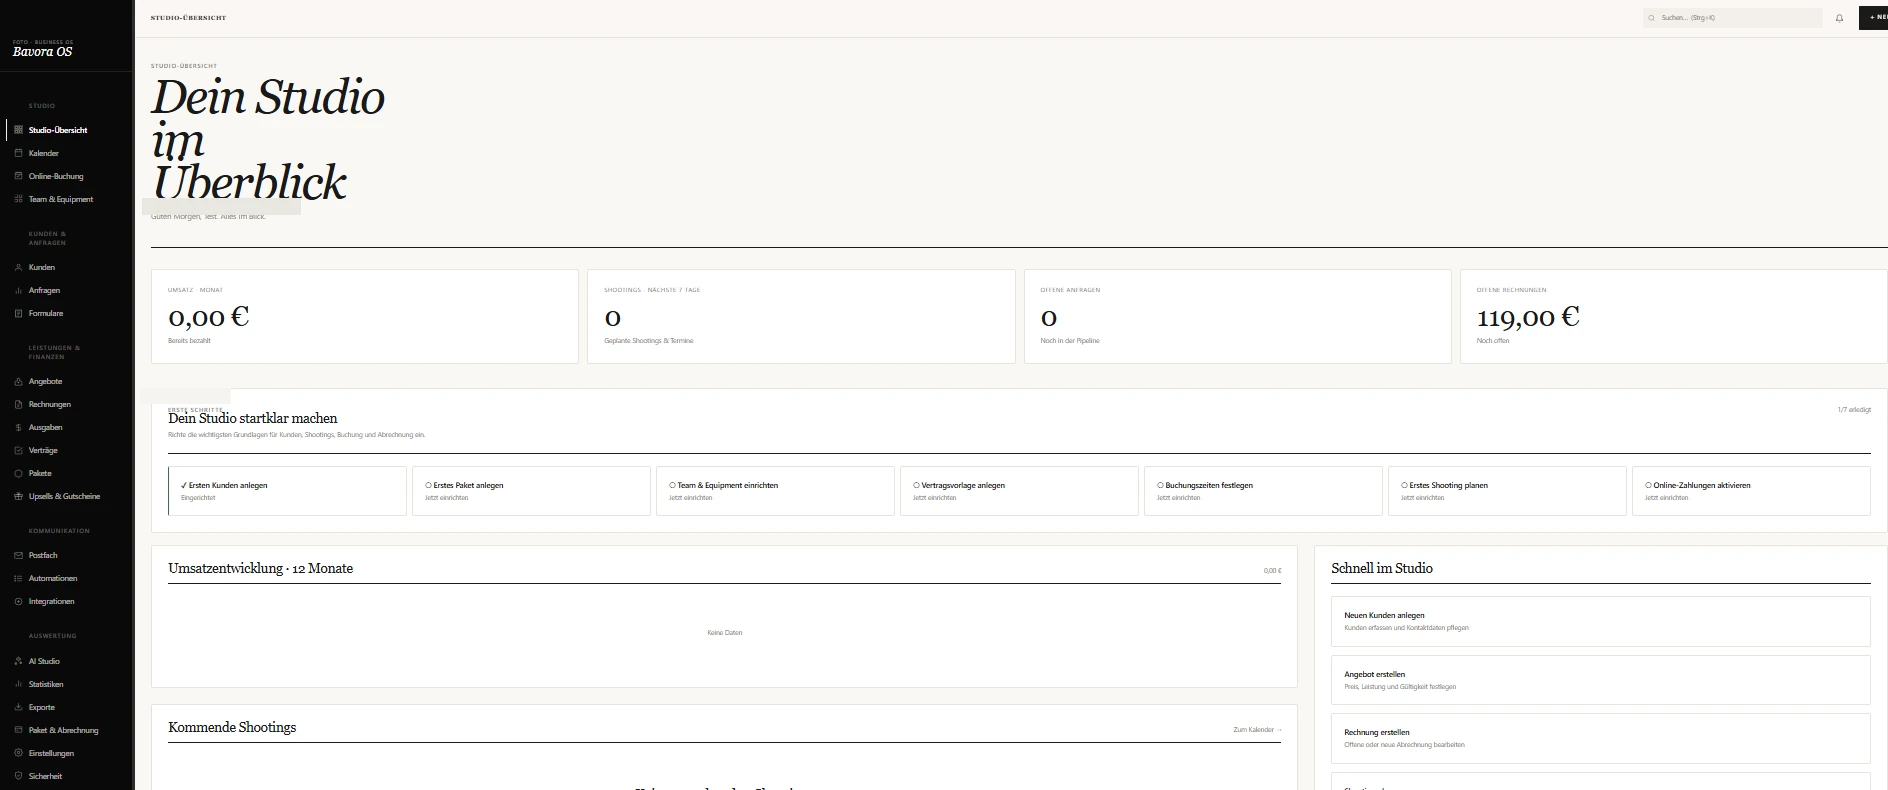Select the Erstes Shooting planen step
The height and width of the screenshot is (790, 1888).
pos(1507,491)
